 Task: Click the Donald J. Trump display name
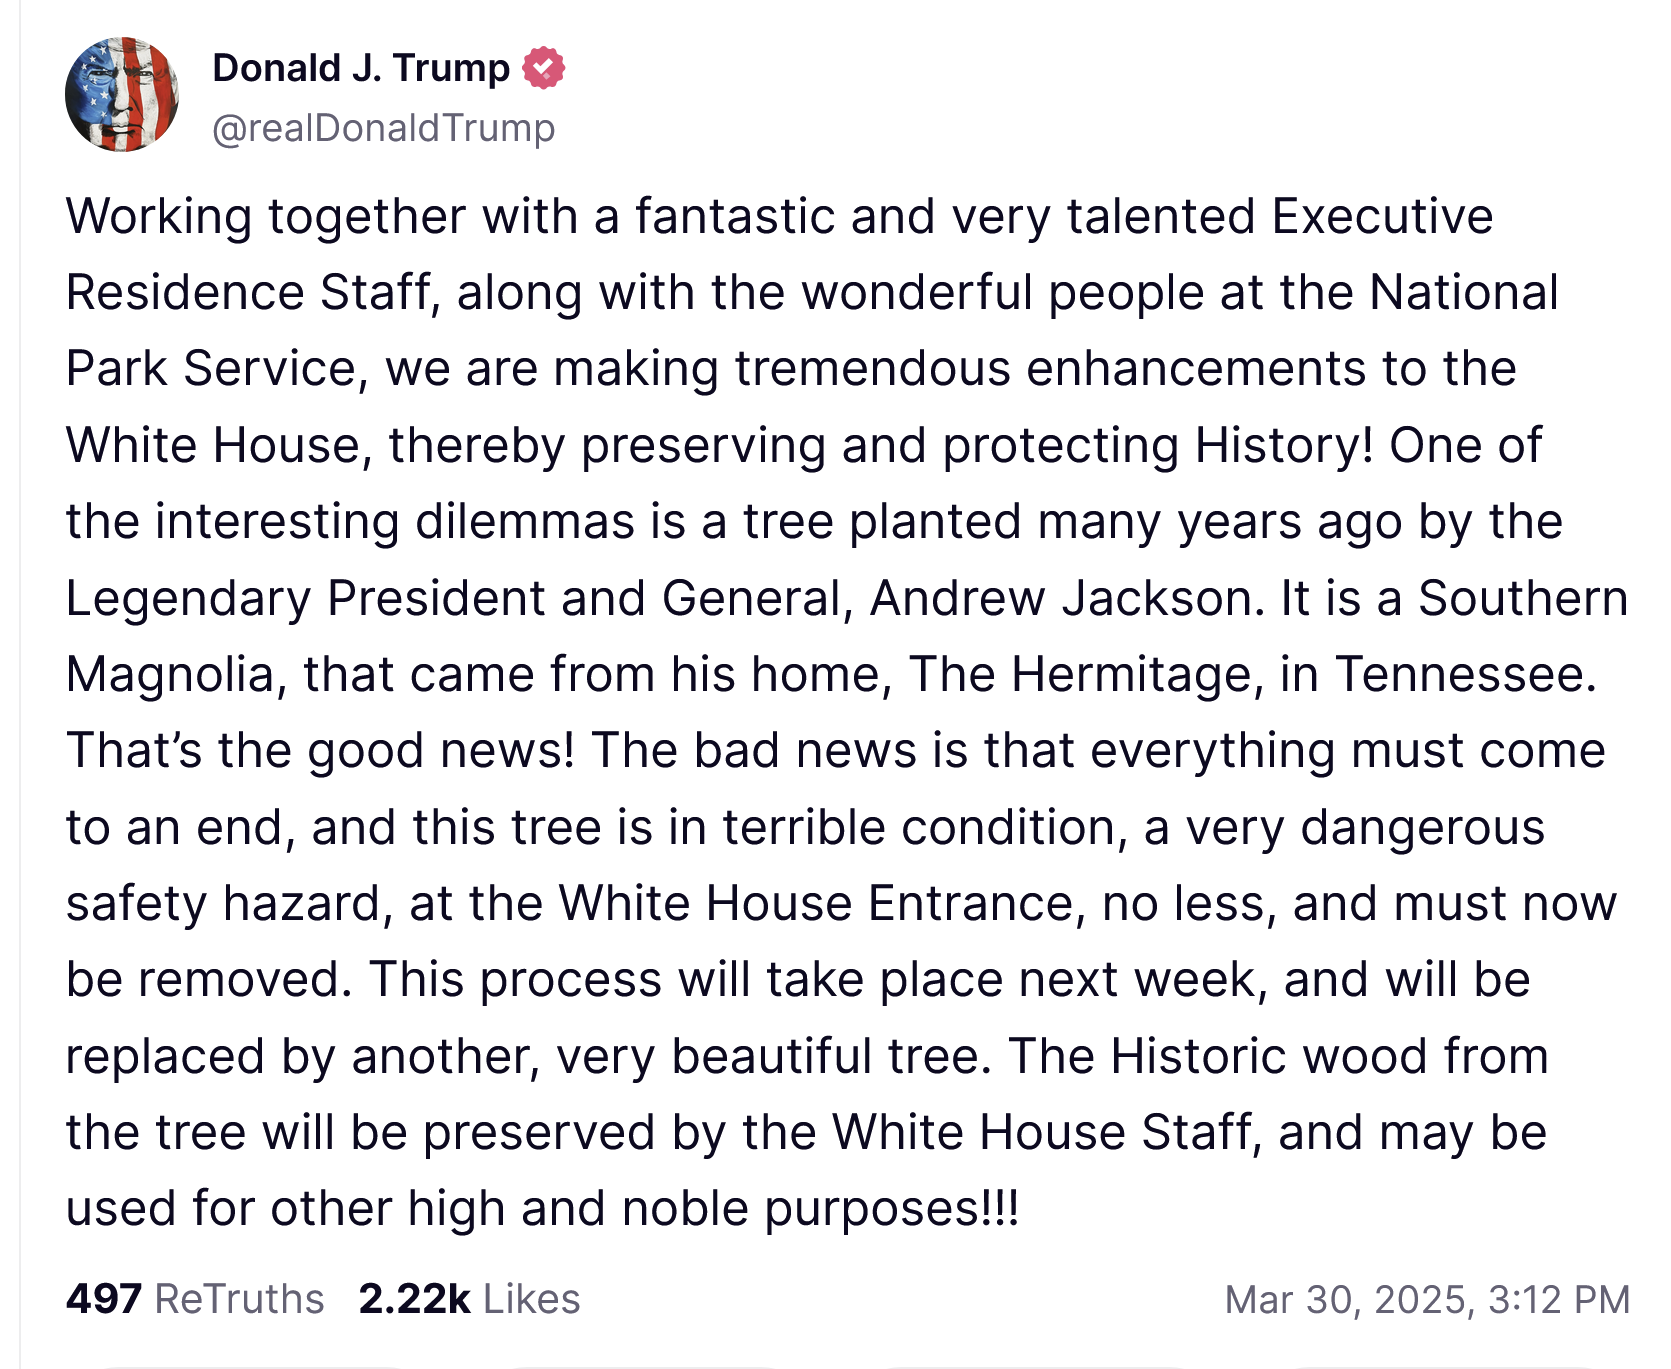coord(361,68)
